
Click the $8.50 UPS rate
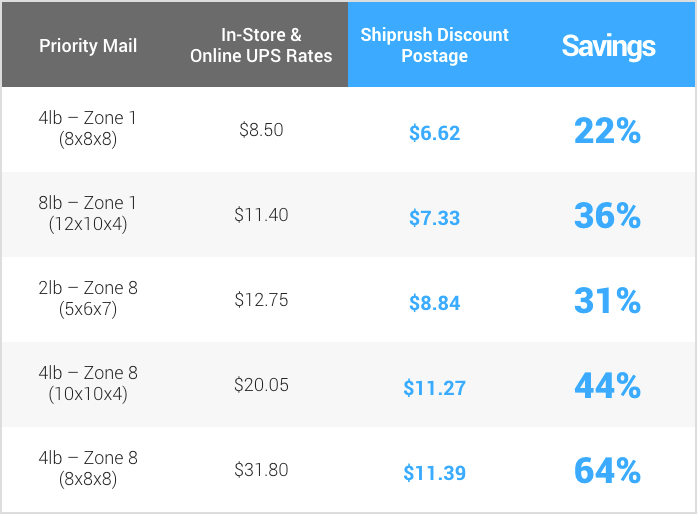point(261,130)
